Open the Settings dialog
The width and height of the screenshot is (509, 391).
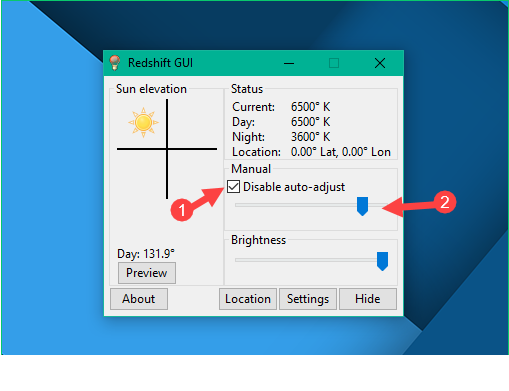(x=308, y=299)
